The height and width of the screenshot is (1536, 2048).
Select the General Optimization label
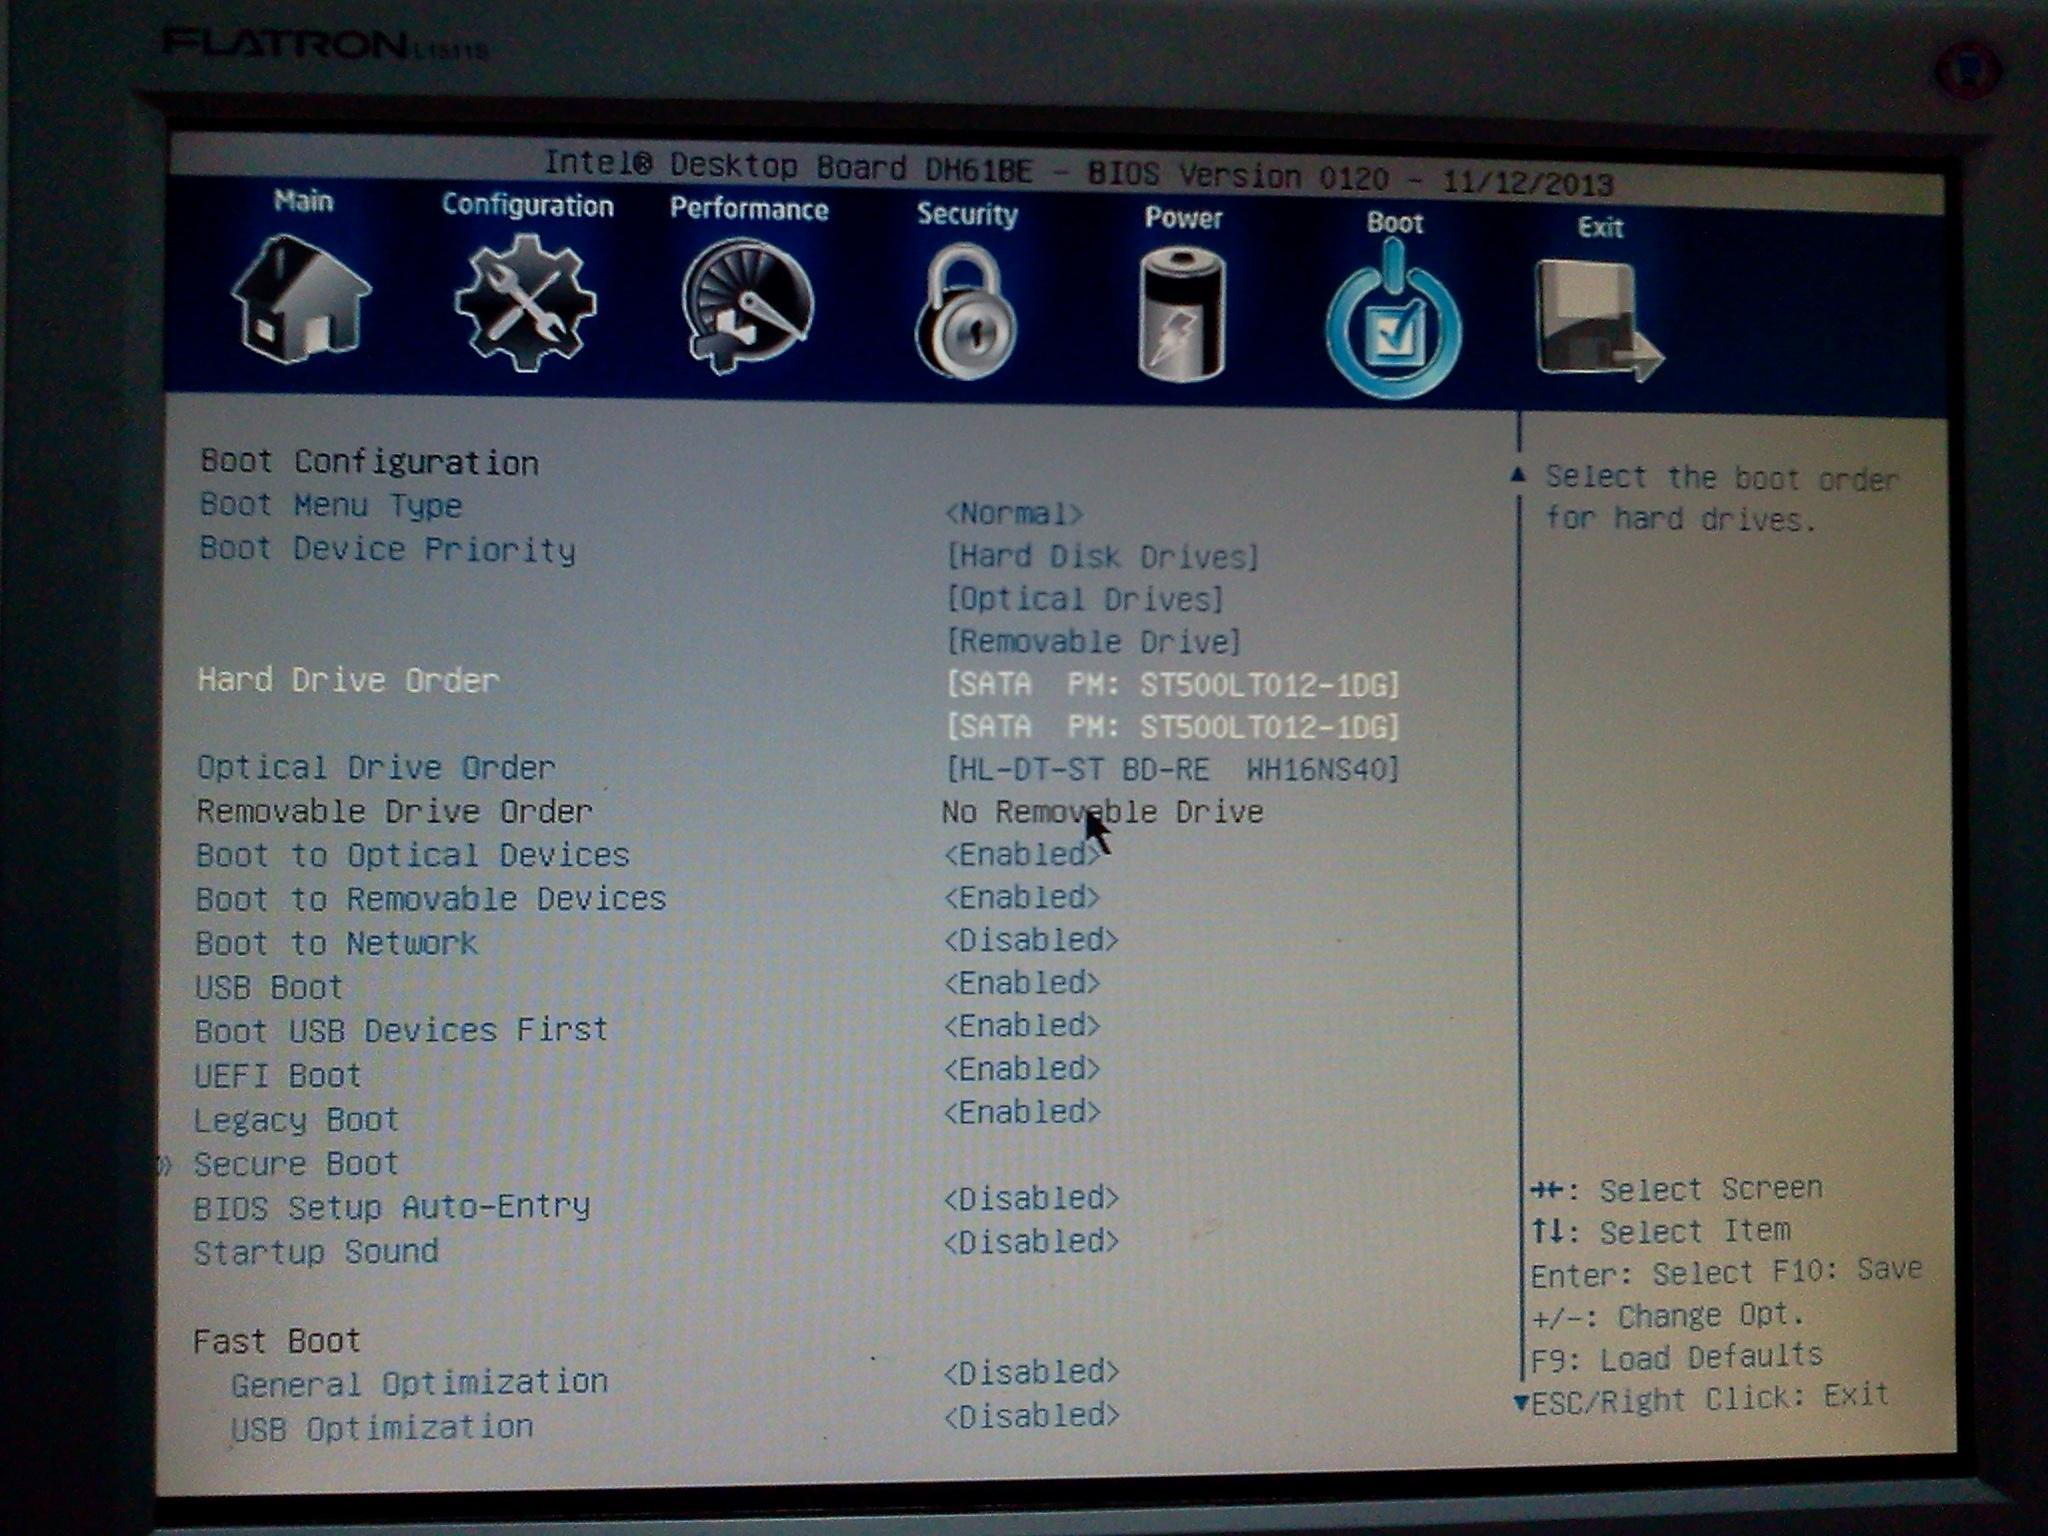[419, 1383]
